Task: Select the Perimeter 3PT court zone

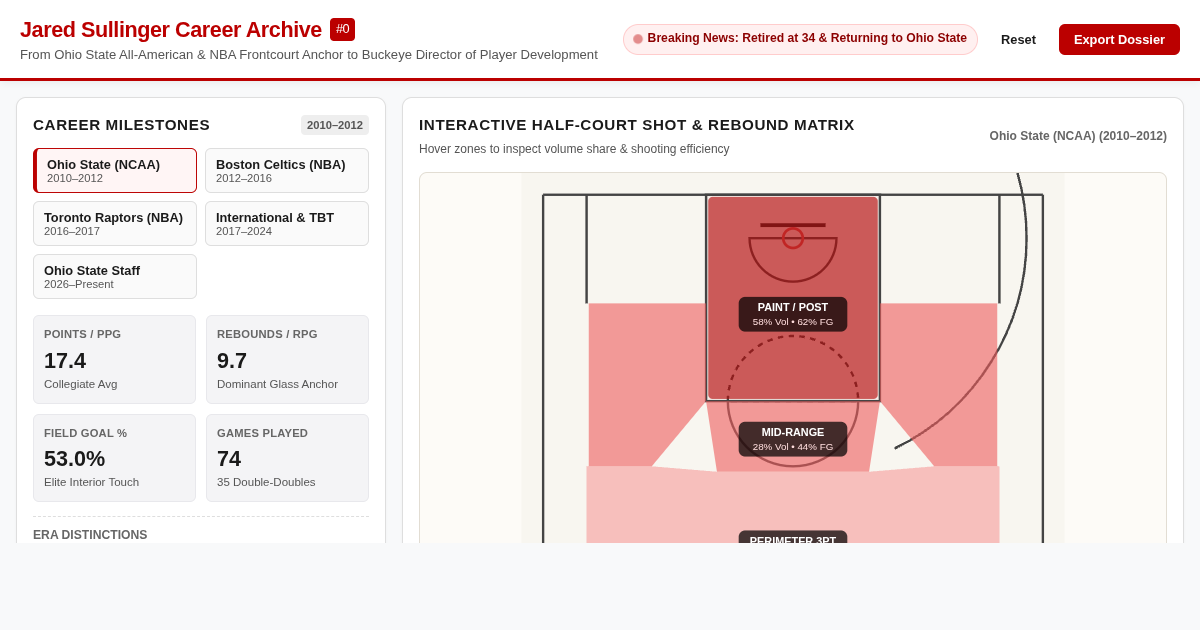Action: (x=793, y=537)
